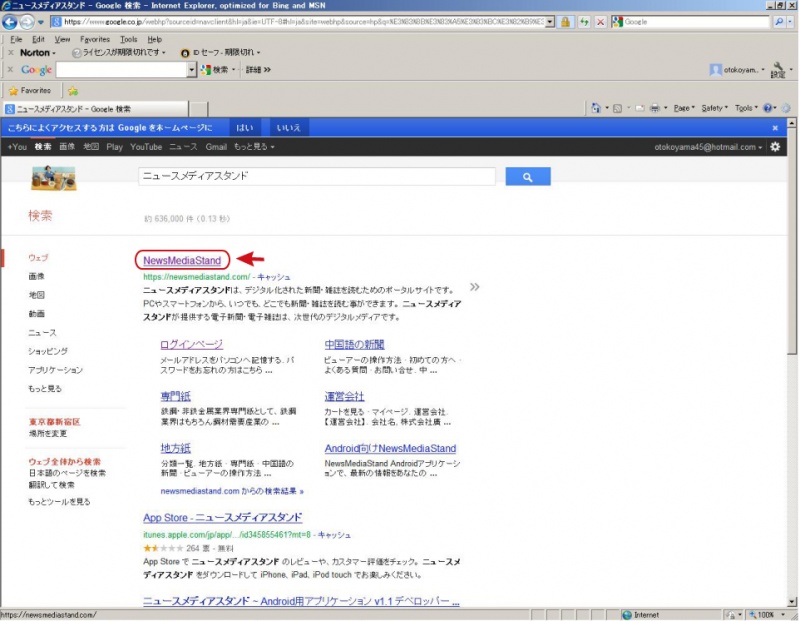
Task: Open the recent pages dropdown arrow
Action: coord(40,22)
